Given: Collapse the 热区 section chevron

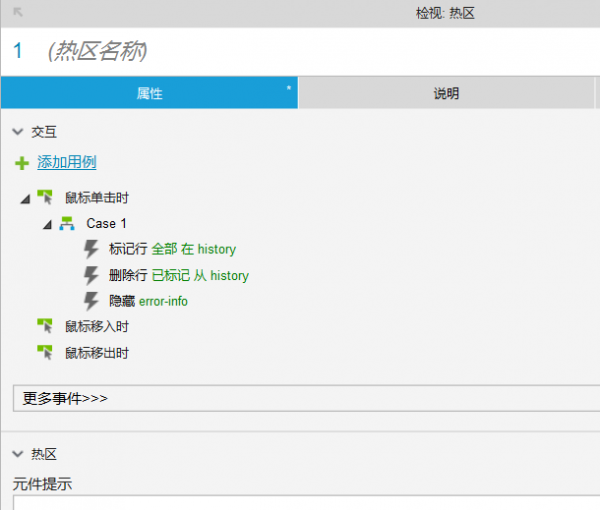Looking at the screenshot, I should 18,454.
